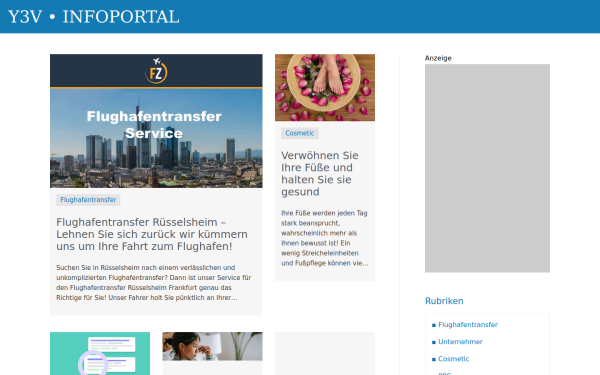The height and width of the screenshot is (375, 600).
Task: Click the Y3V • INFOPORTAL site title
Action: tap(94, 17)
